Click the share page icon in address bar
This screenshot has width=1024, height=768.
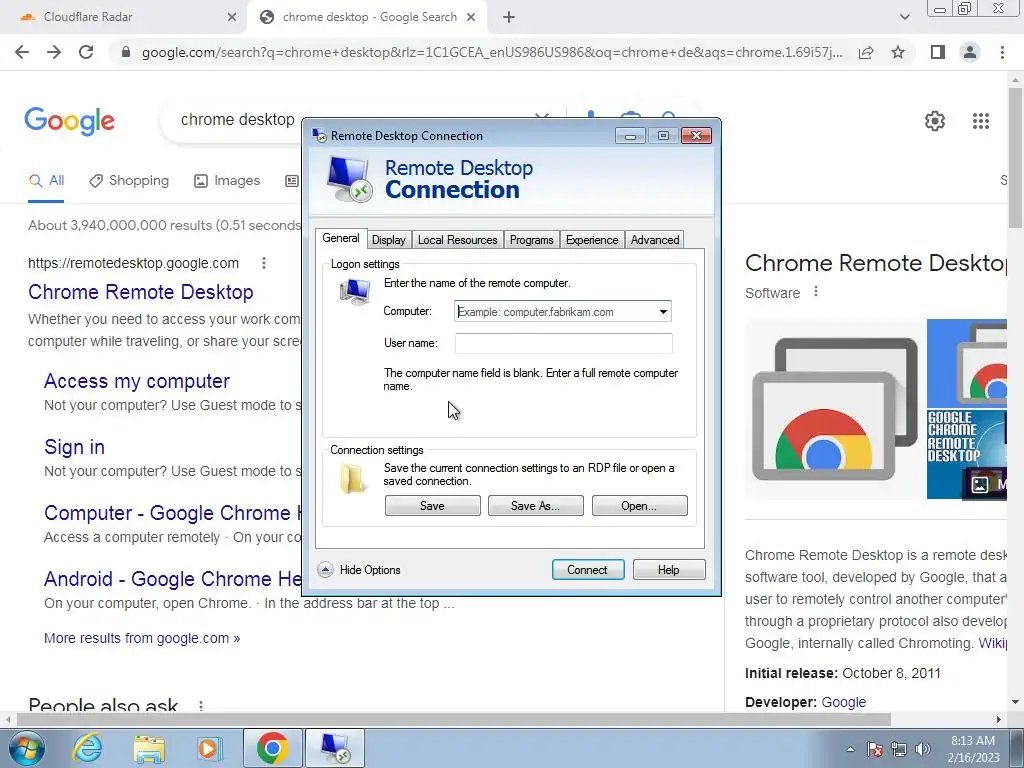coord(866,52)
